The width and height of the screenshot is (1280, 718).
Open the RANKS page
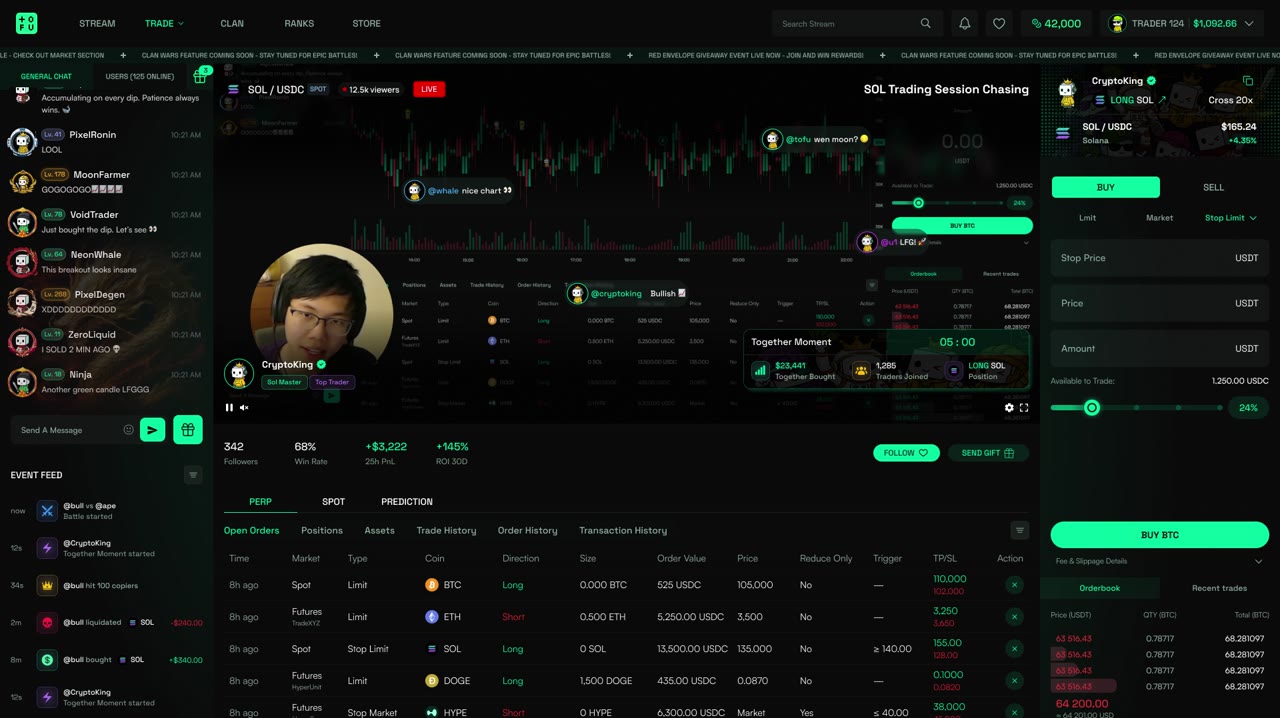click(x=299, y=23)
